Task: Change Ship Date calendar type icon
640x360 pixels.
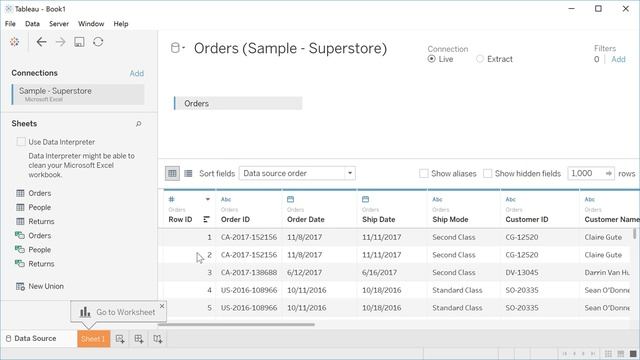Action: click(365, 199)
